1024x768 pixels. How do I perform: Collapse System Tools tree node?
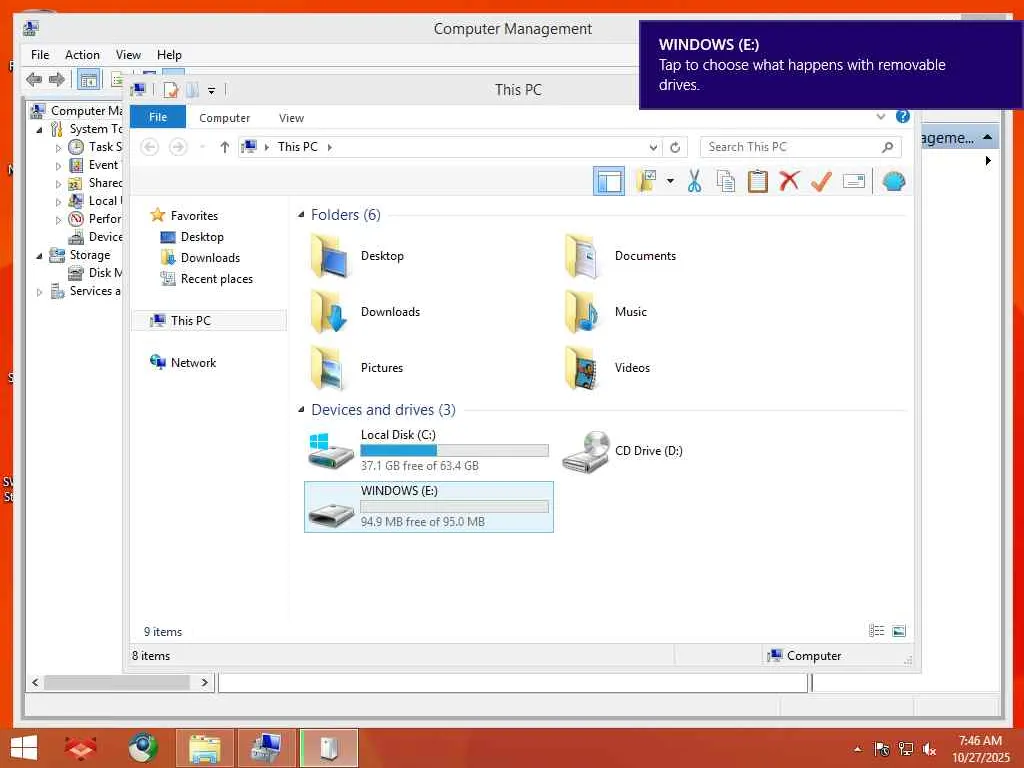click(x=40, y=129)
